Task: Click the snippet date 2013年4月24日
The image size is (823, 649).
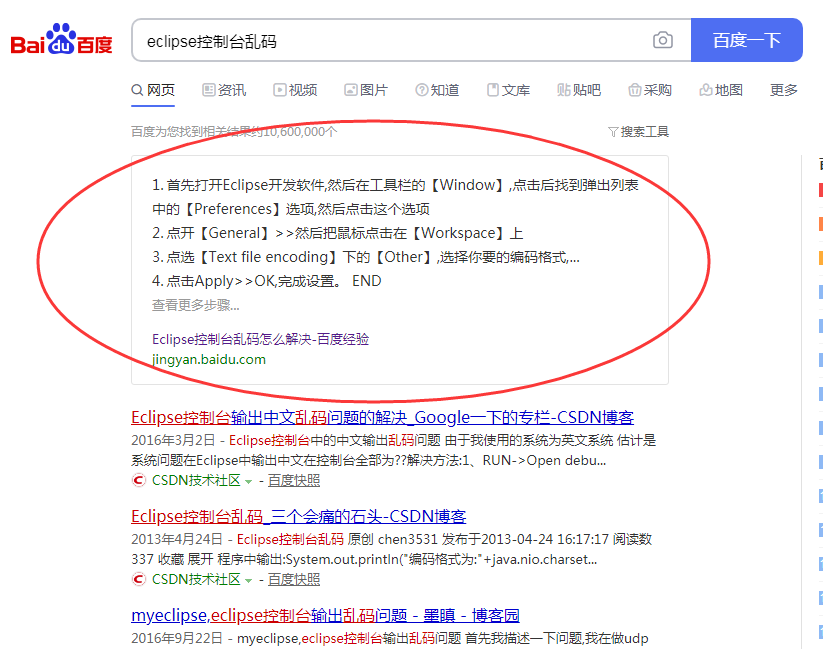Action: coord(177,540)
